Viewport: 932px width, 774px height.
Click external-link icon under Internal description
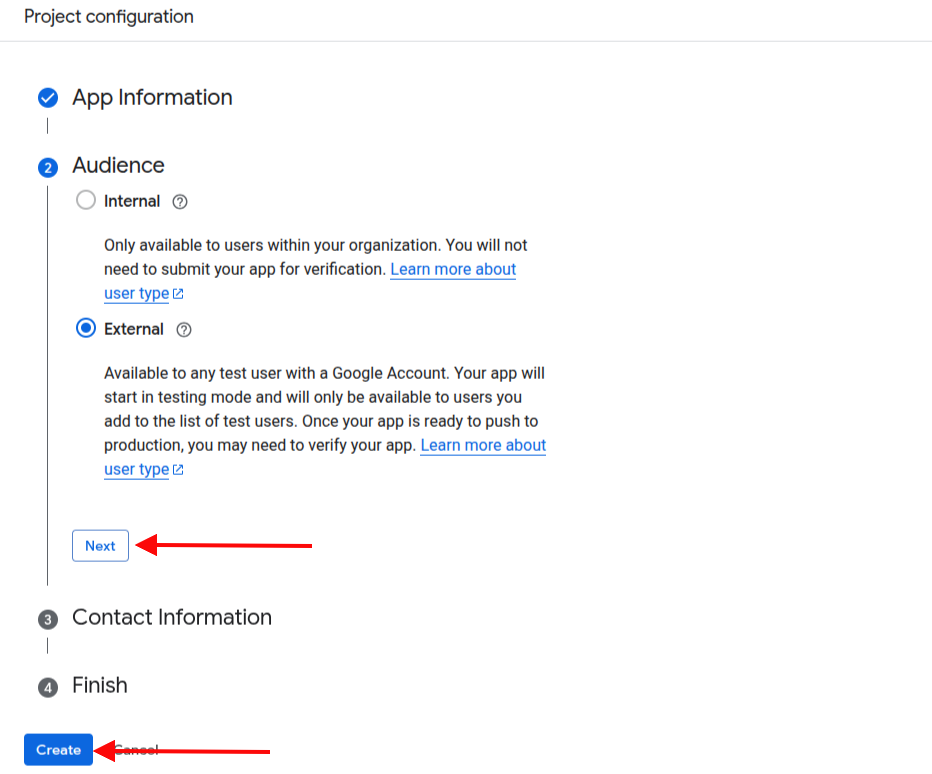coord(178,294)
